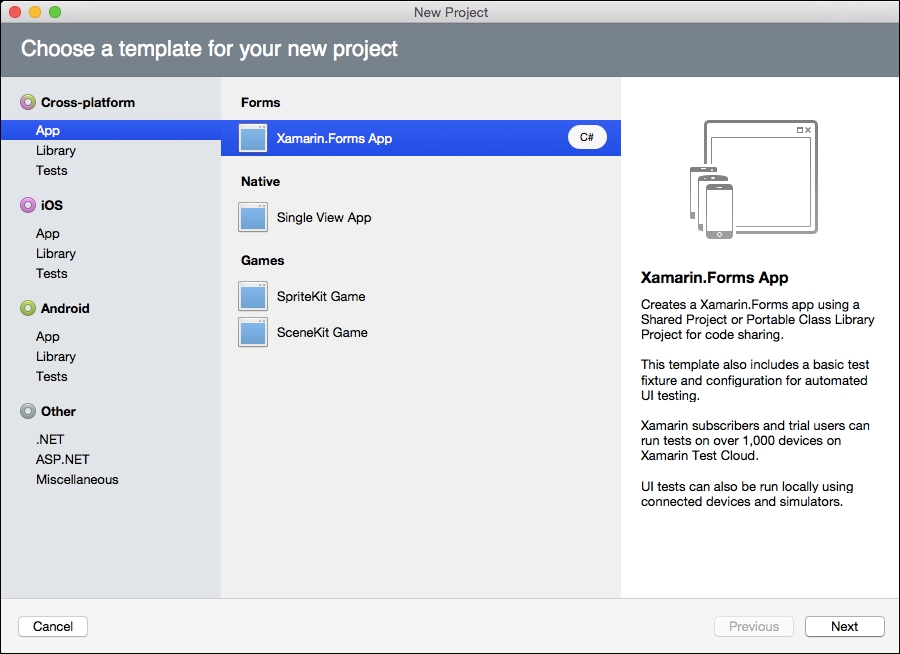
Task: Click the SpriteKit Game template icon
Action: coord(253,296)
